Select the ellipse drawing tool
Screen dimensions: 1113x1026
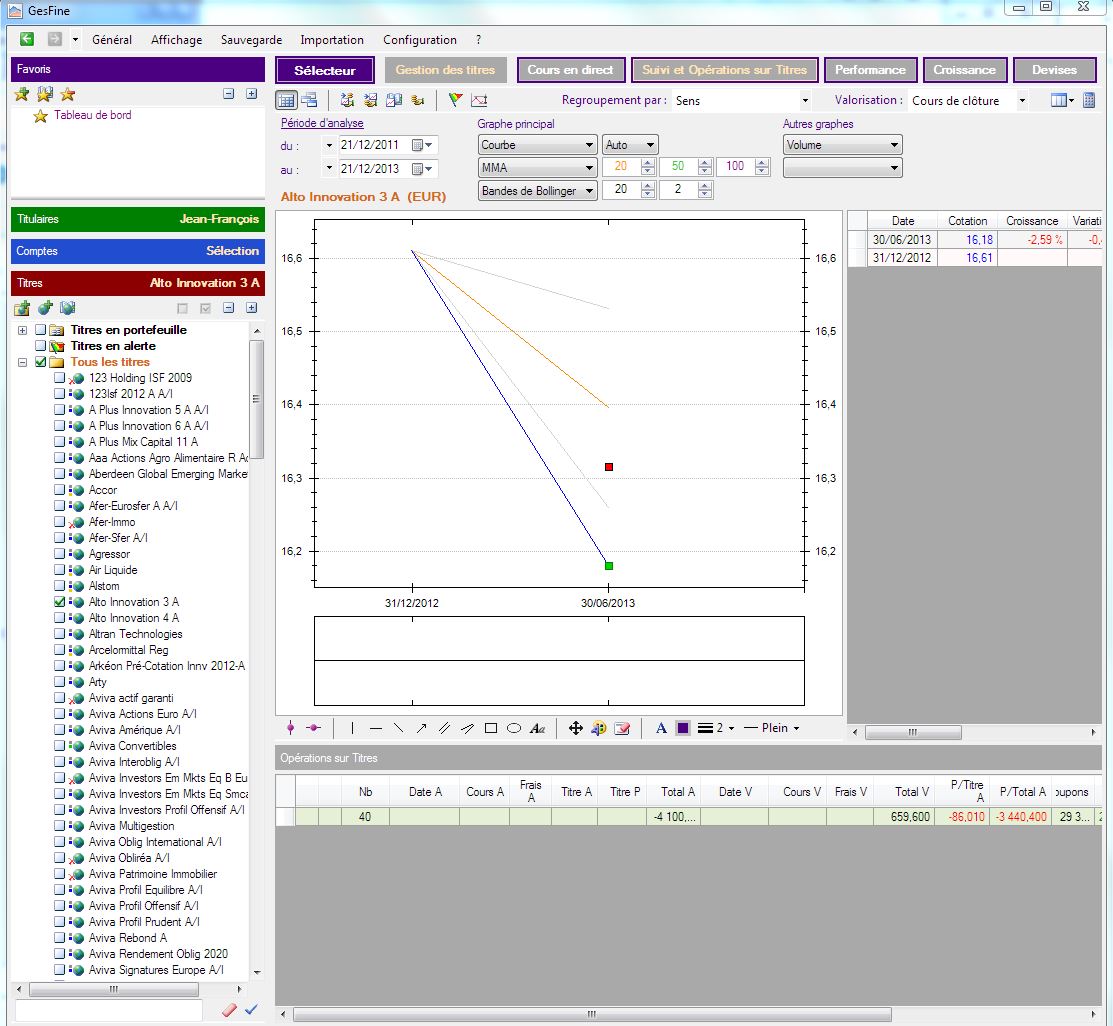514,729
